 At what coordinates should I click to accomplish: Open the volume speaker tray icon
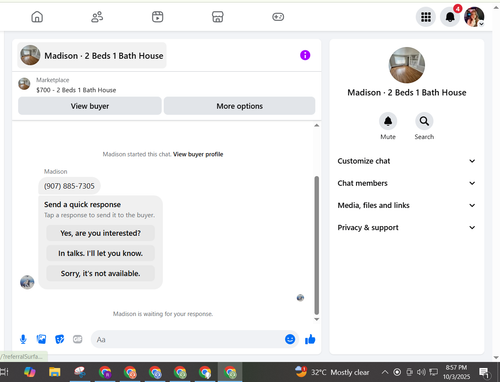(421, 372)
